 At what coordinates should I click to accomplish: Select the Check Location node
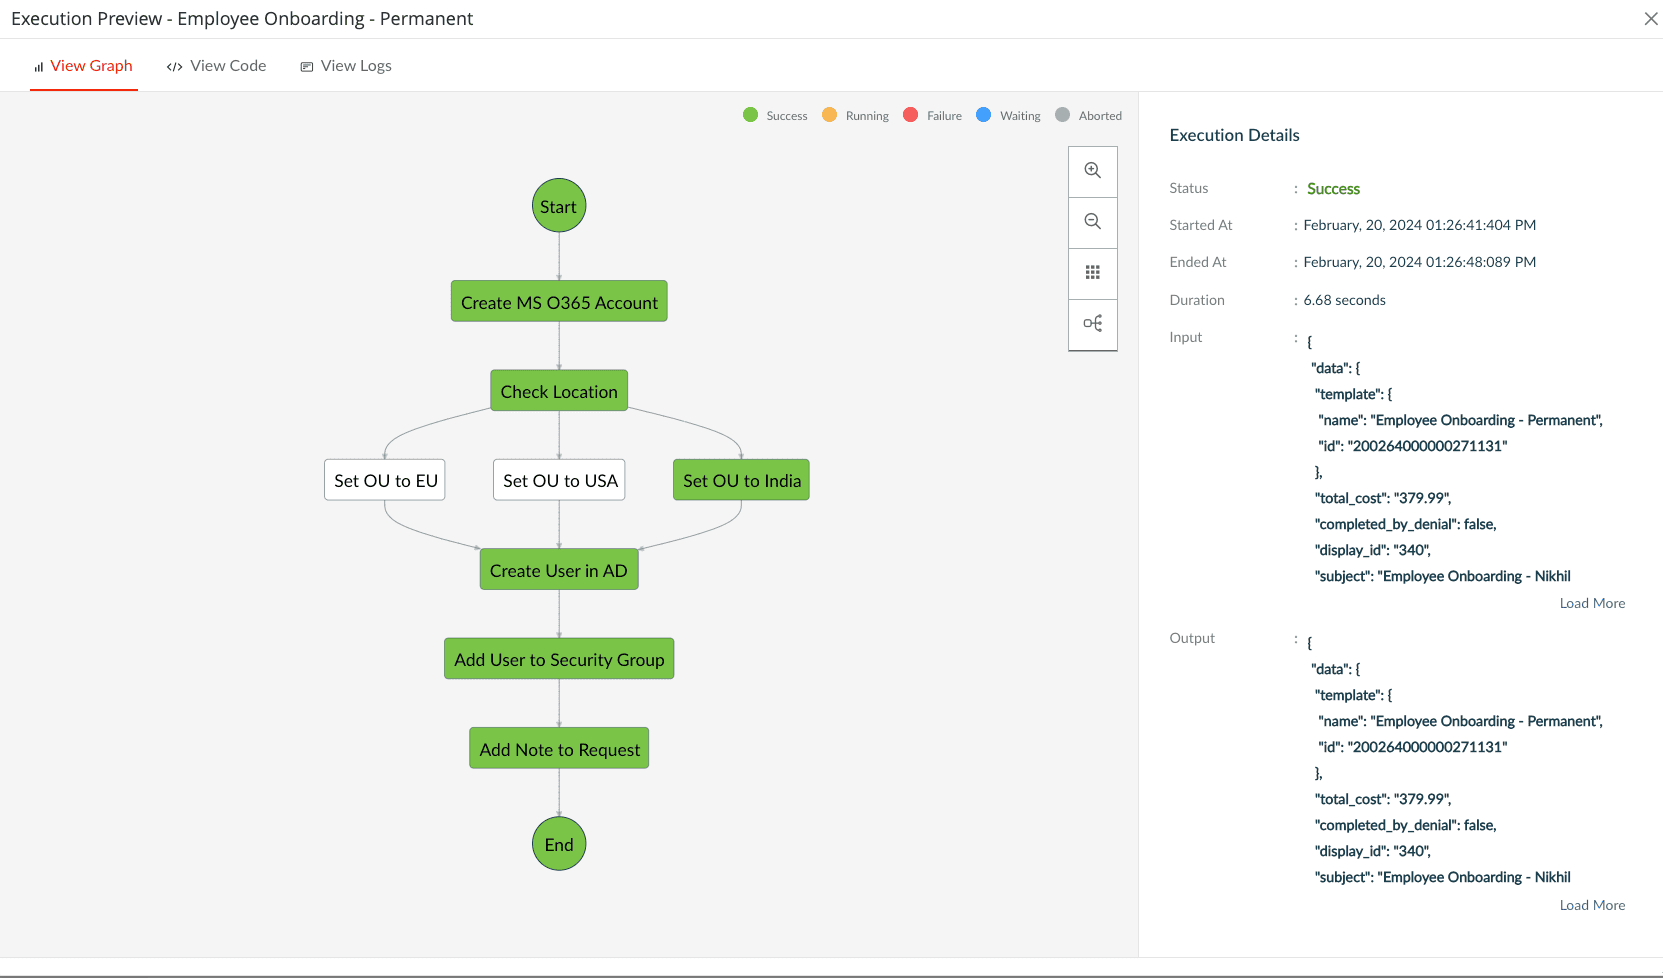(x=558, y=391)
